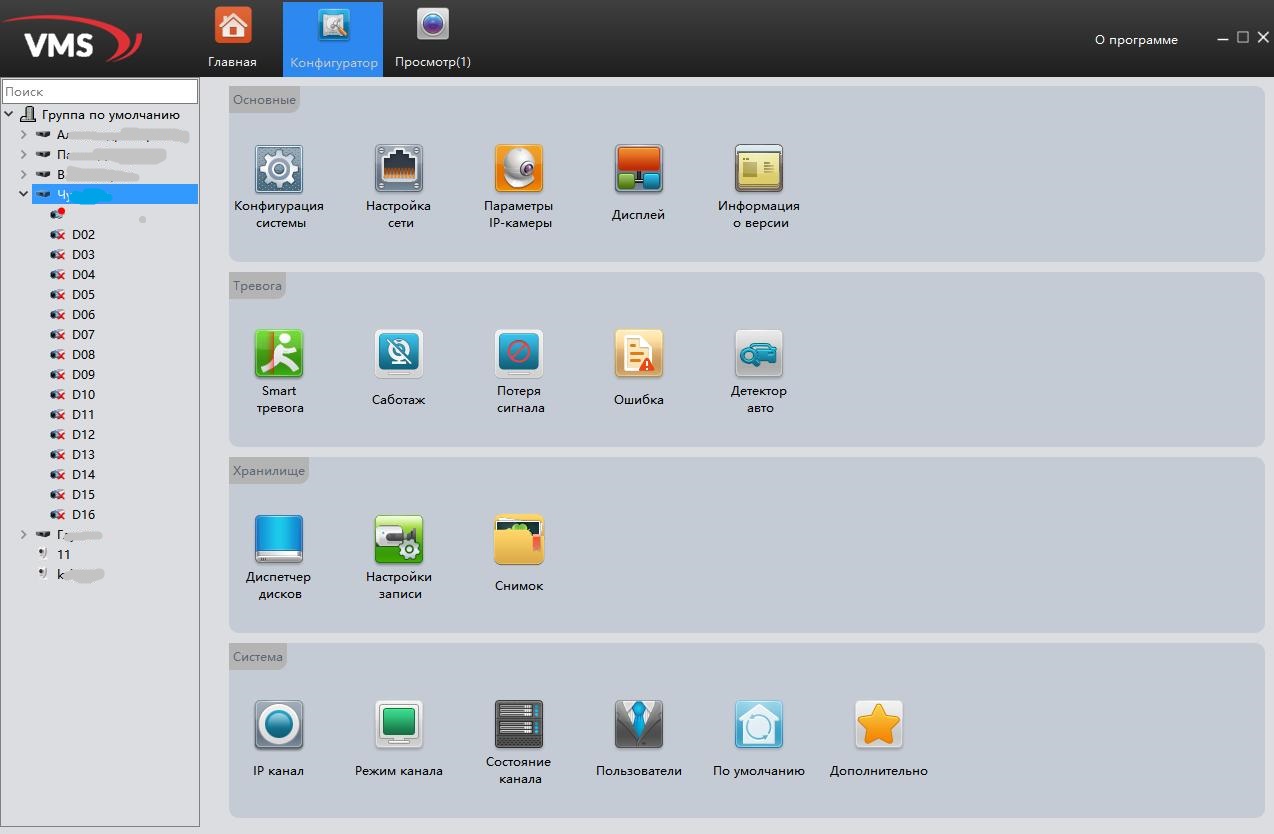Open Пользователи users icon

(x=638, y=725)
